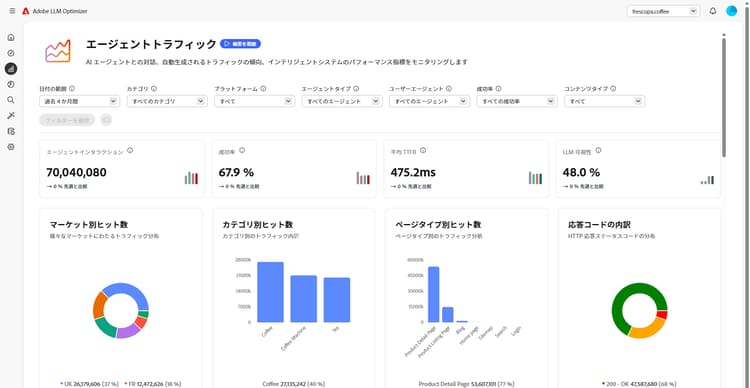Click the Tea bar in category chart
The height and width of the screenshot is (388, 750).
pyautogui.click(x=337, y=300)
